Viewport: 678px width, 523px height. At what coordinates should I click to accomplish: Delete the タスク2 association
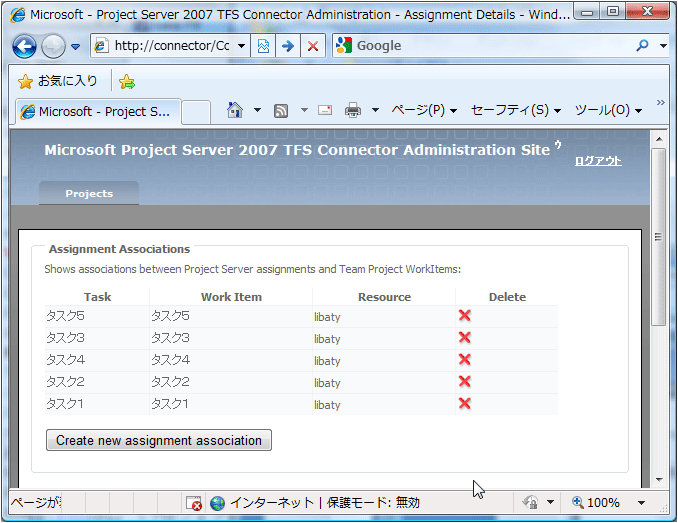(465, 382)
